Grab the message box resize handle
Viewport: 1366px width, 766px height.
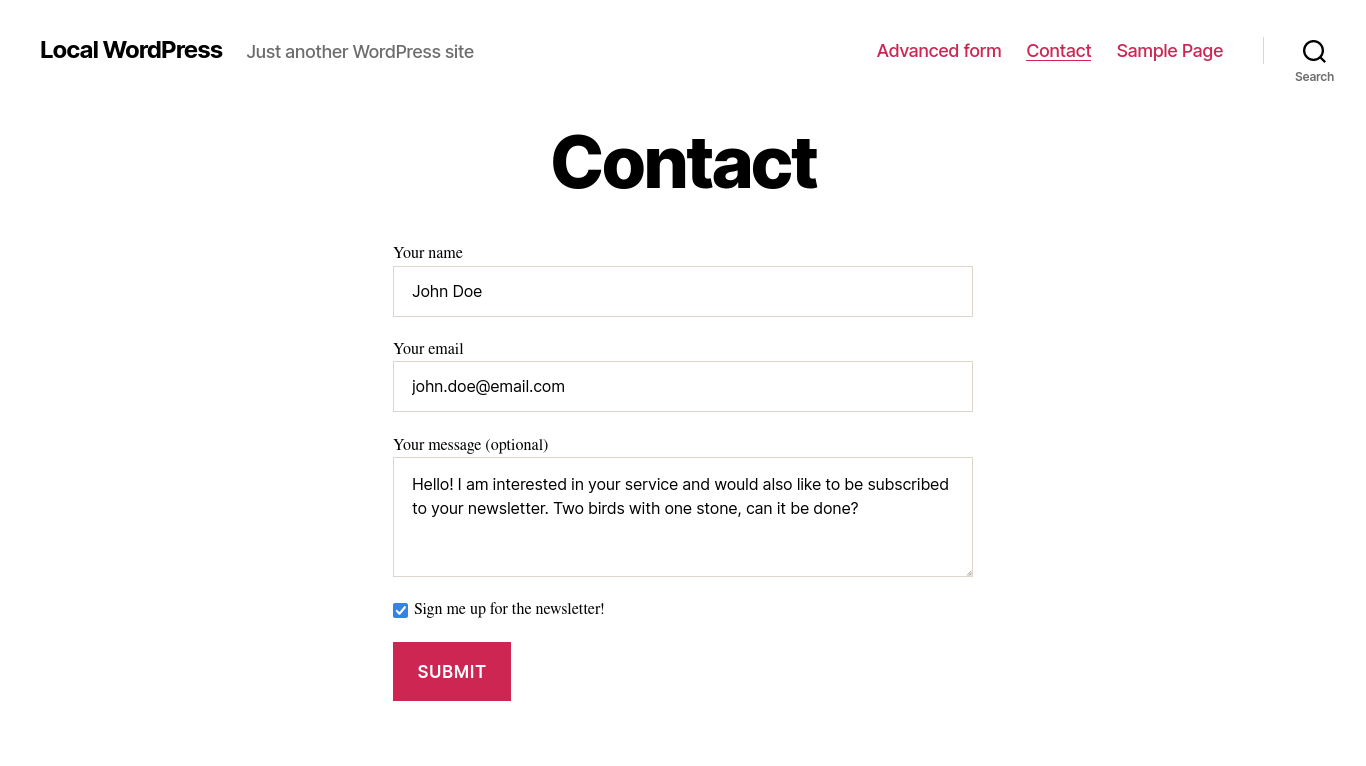[x=967, y=571]
